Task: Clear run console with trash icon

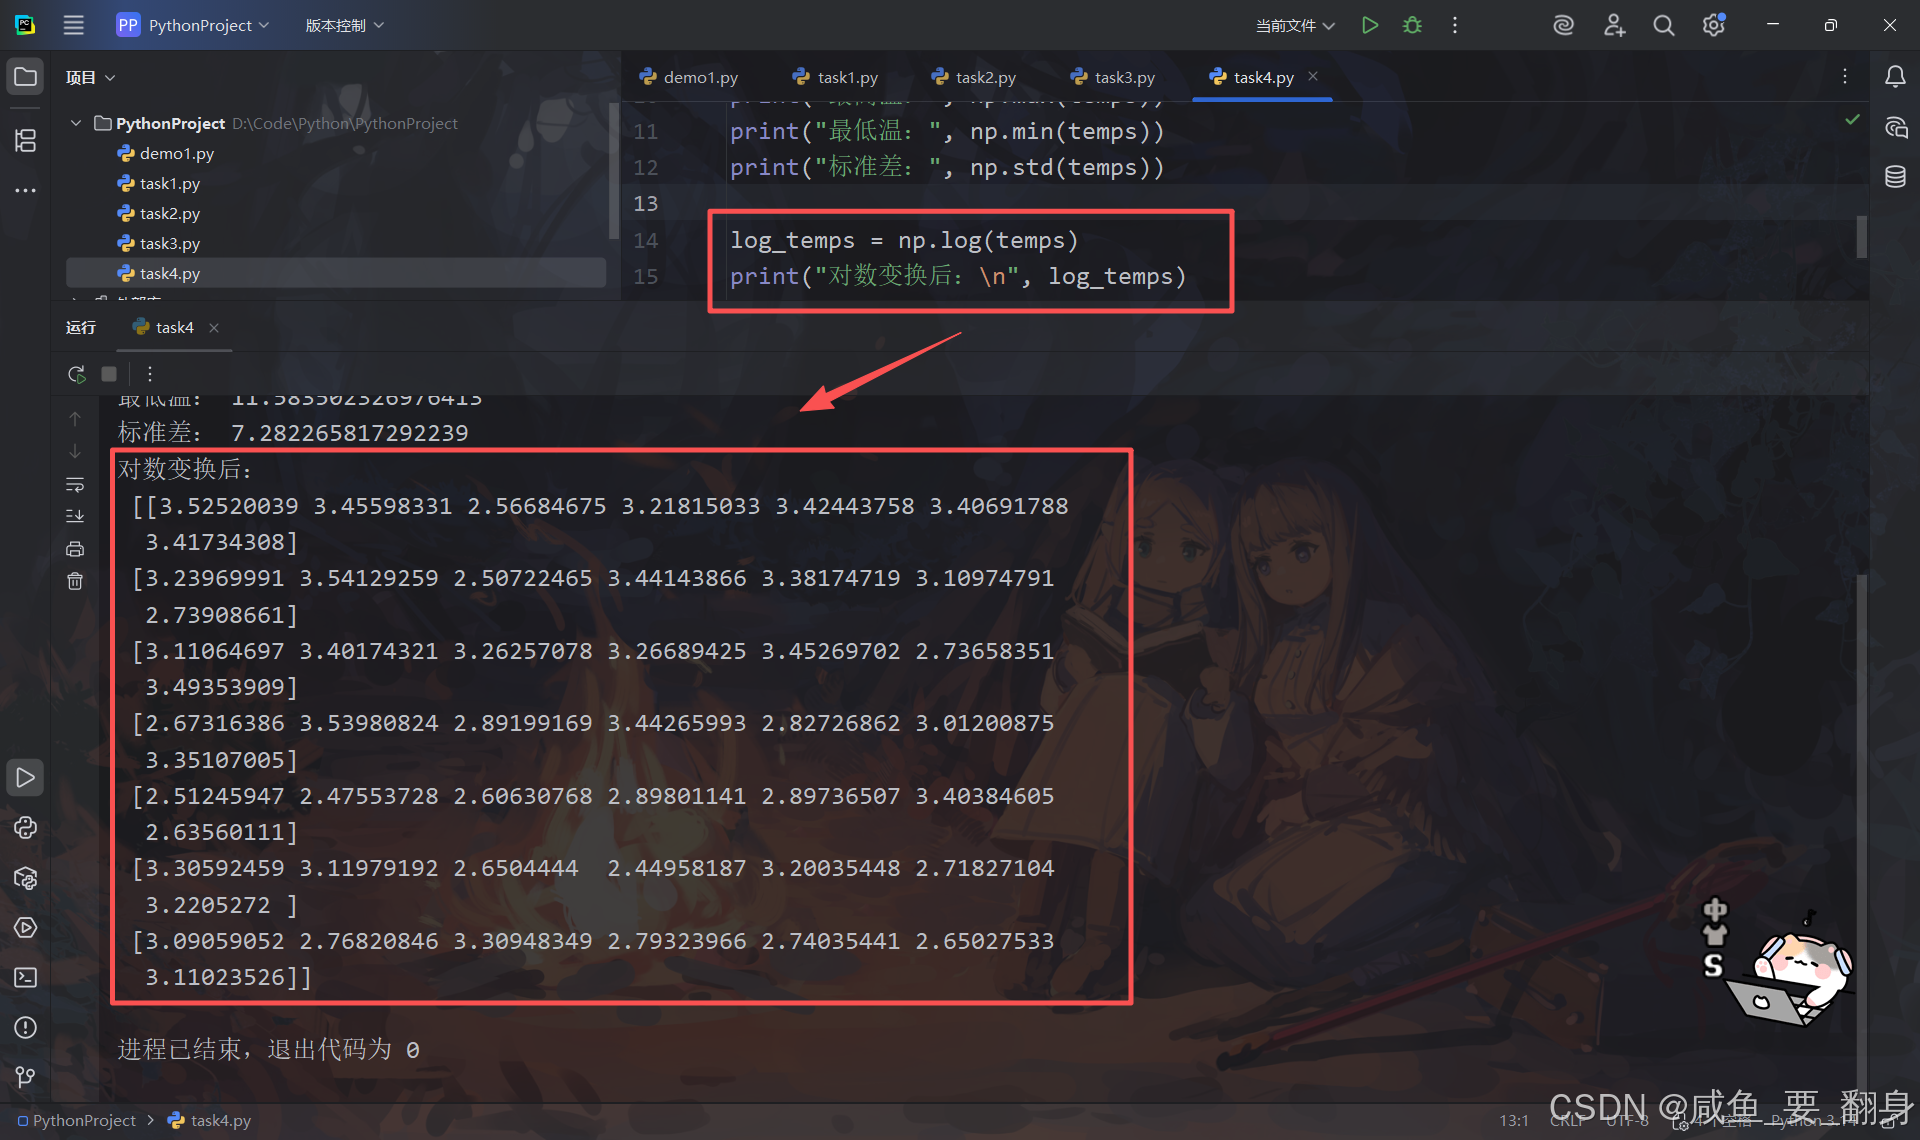Action: [x=75, y=581]
